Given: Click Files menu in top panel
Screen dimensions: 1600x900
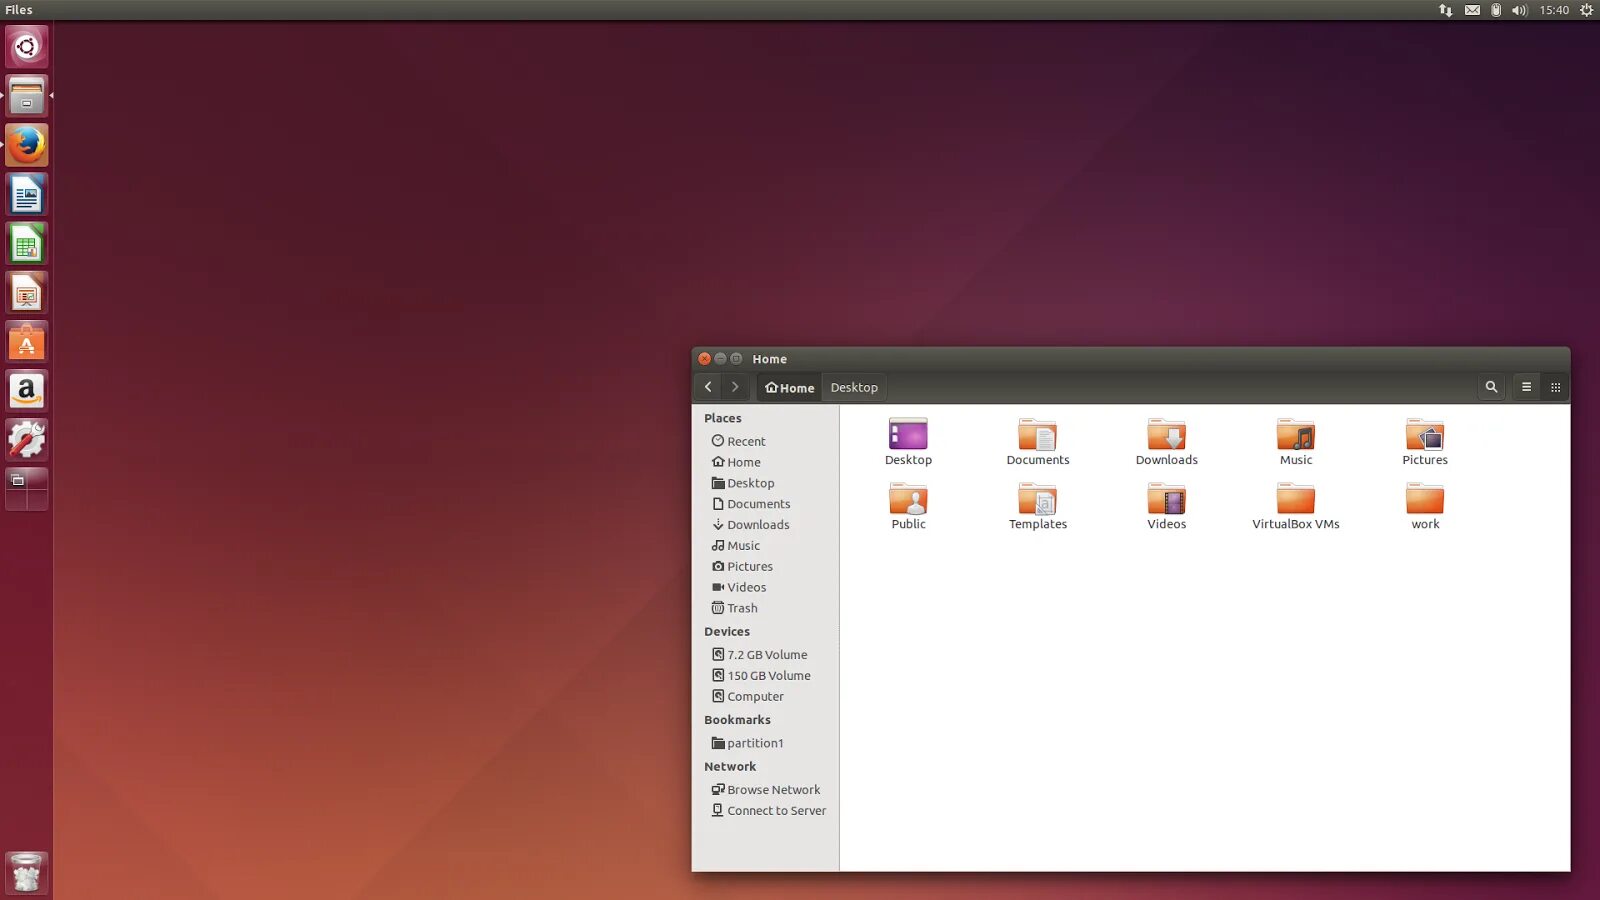Looking at the screenshot, I should [19, 10].
